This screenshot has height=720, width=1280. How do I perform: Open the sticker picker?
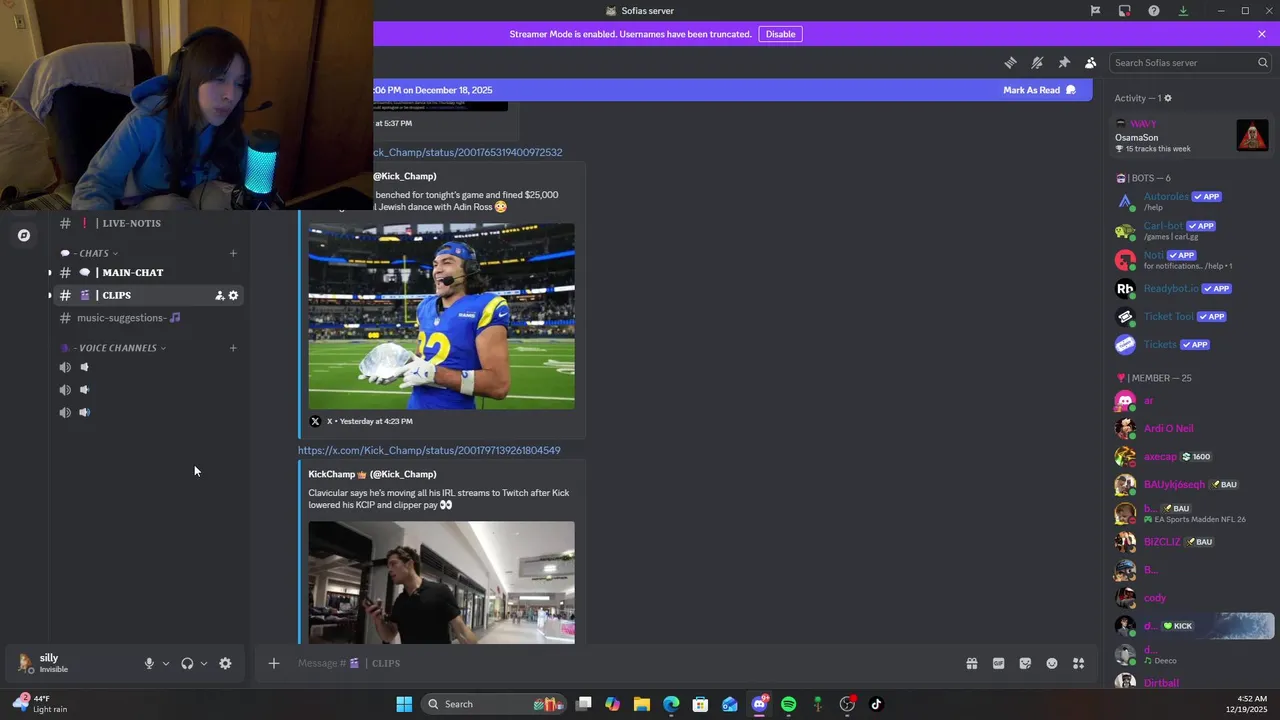tap(1025, 663)
